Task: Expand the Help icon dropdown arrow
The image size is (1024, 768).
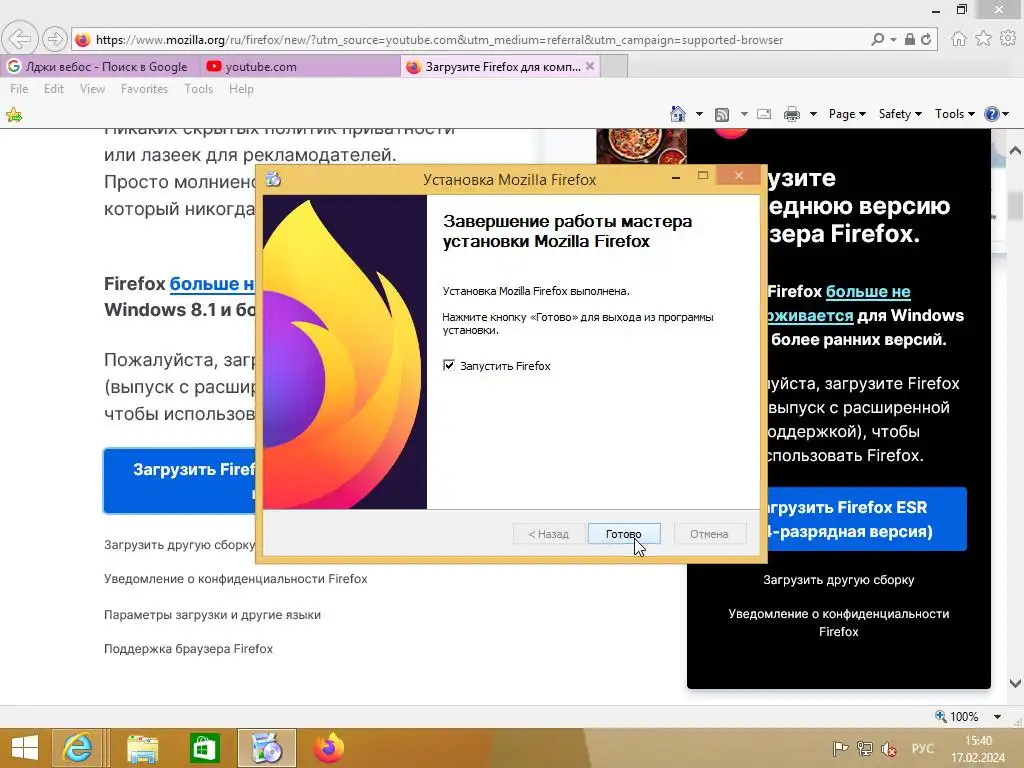Action: click(x=1006, y=114)
